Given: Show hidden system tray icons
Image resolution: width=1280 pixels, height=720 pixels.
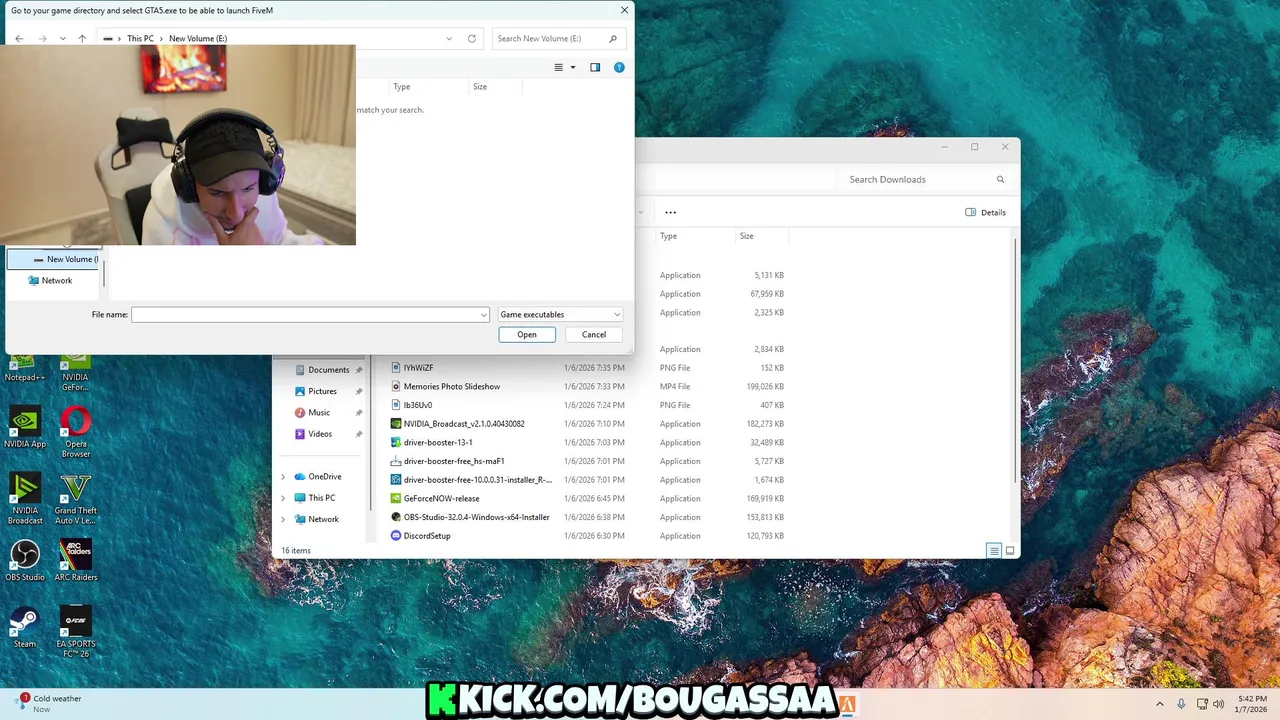Looking at the screenshot, I should [1160, 704].
